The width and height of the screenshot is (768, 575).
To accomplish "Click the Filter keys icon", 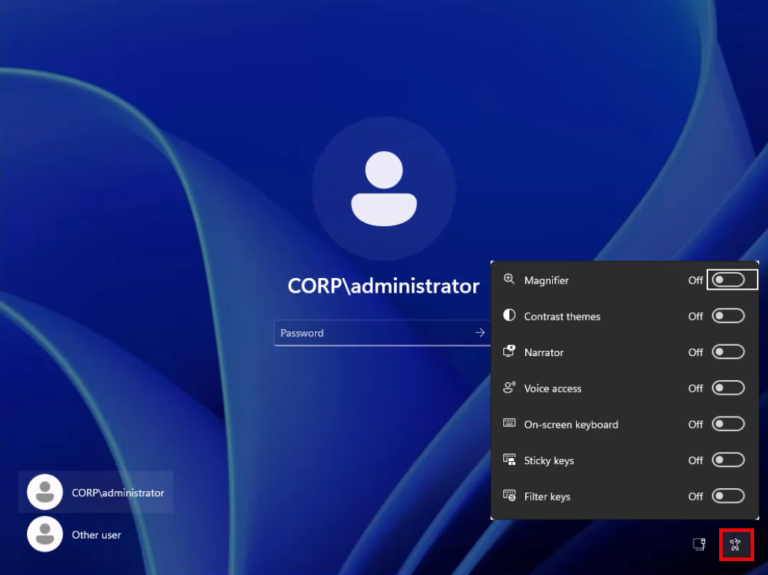I will coord(509,495).
